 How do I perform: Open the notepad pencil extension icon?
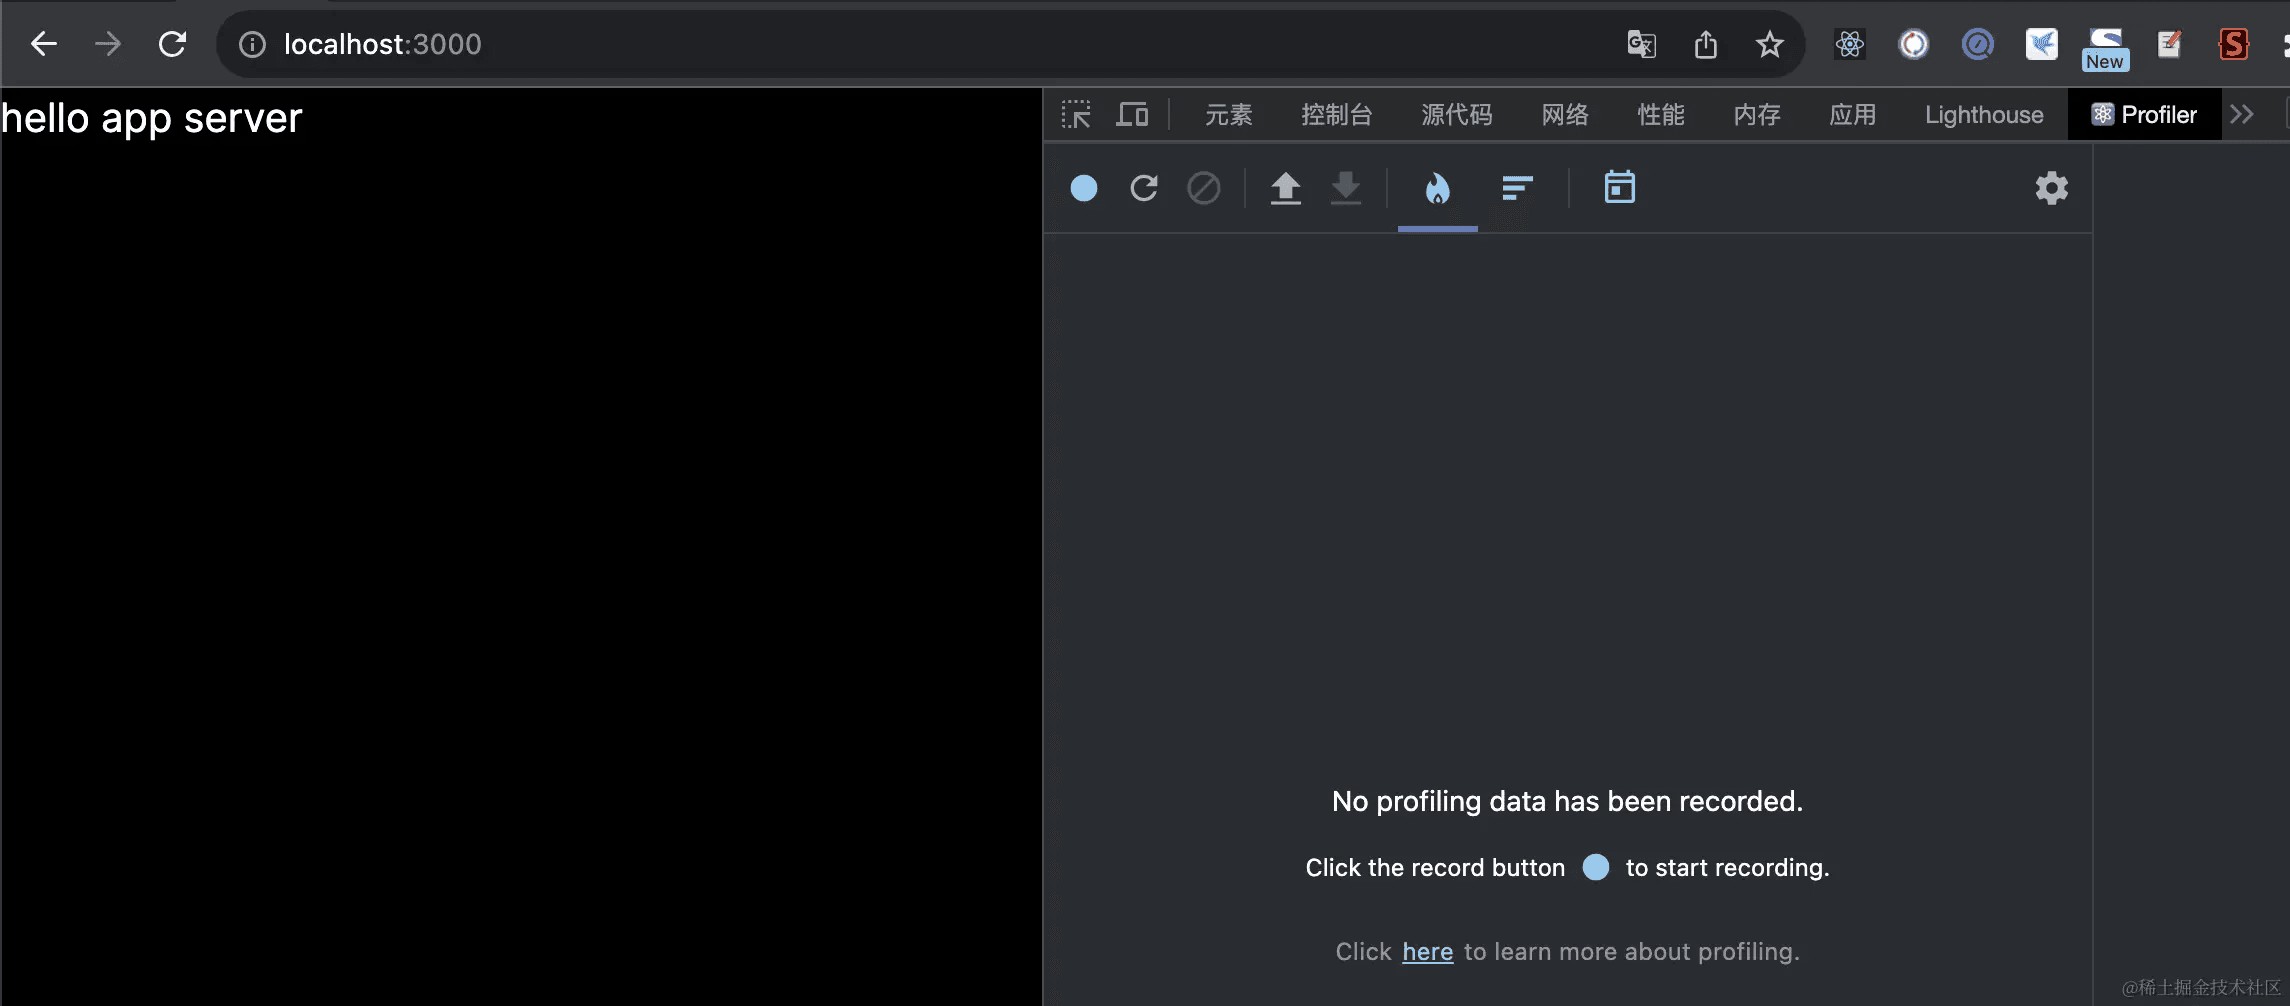click(2169, 44)
